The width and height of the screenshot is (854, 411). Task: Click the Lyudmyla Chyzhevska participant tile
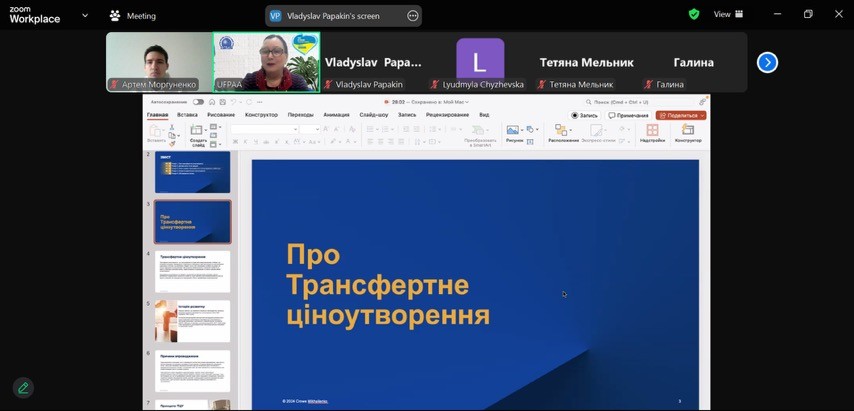pyautogui.click(x=479, y=62)
